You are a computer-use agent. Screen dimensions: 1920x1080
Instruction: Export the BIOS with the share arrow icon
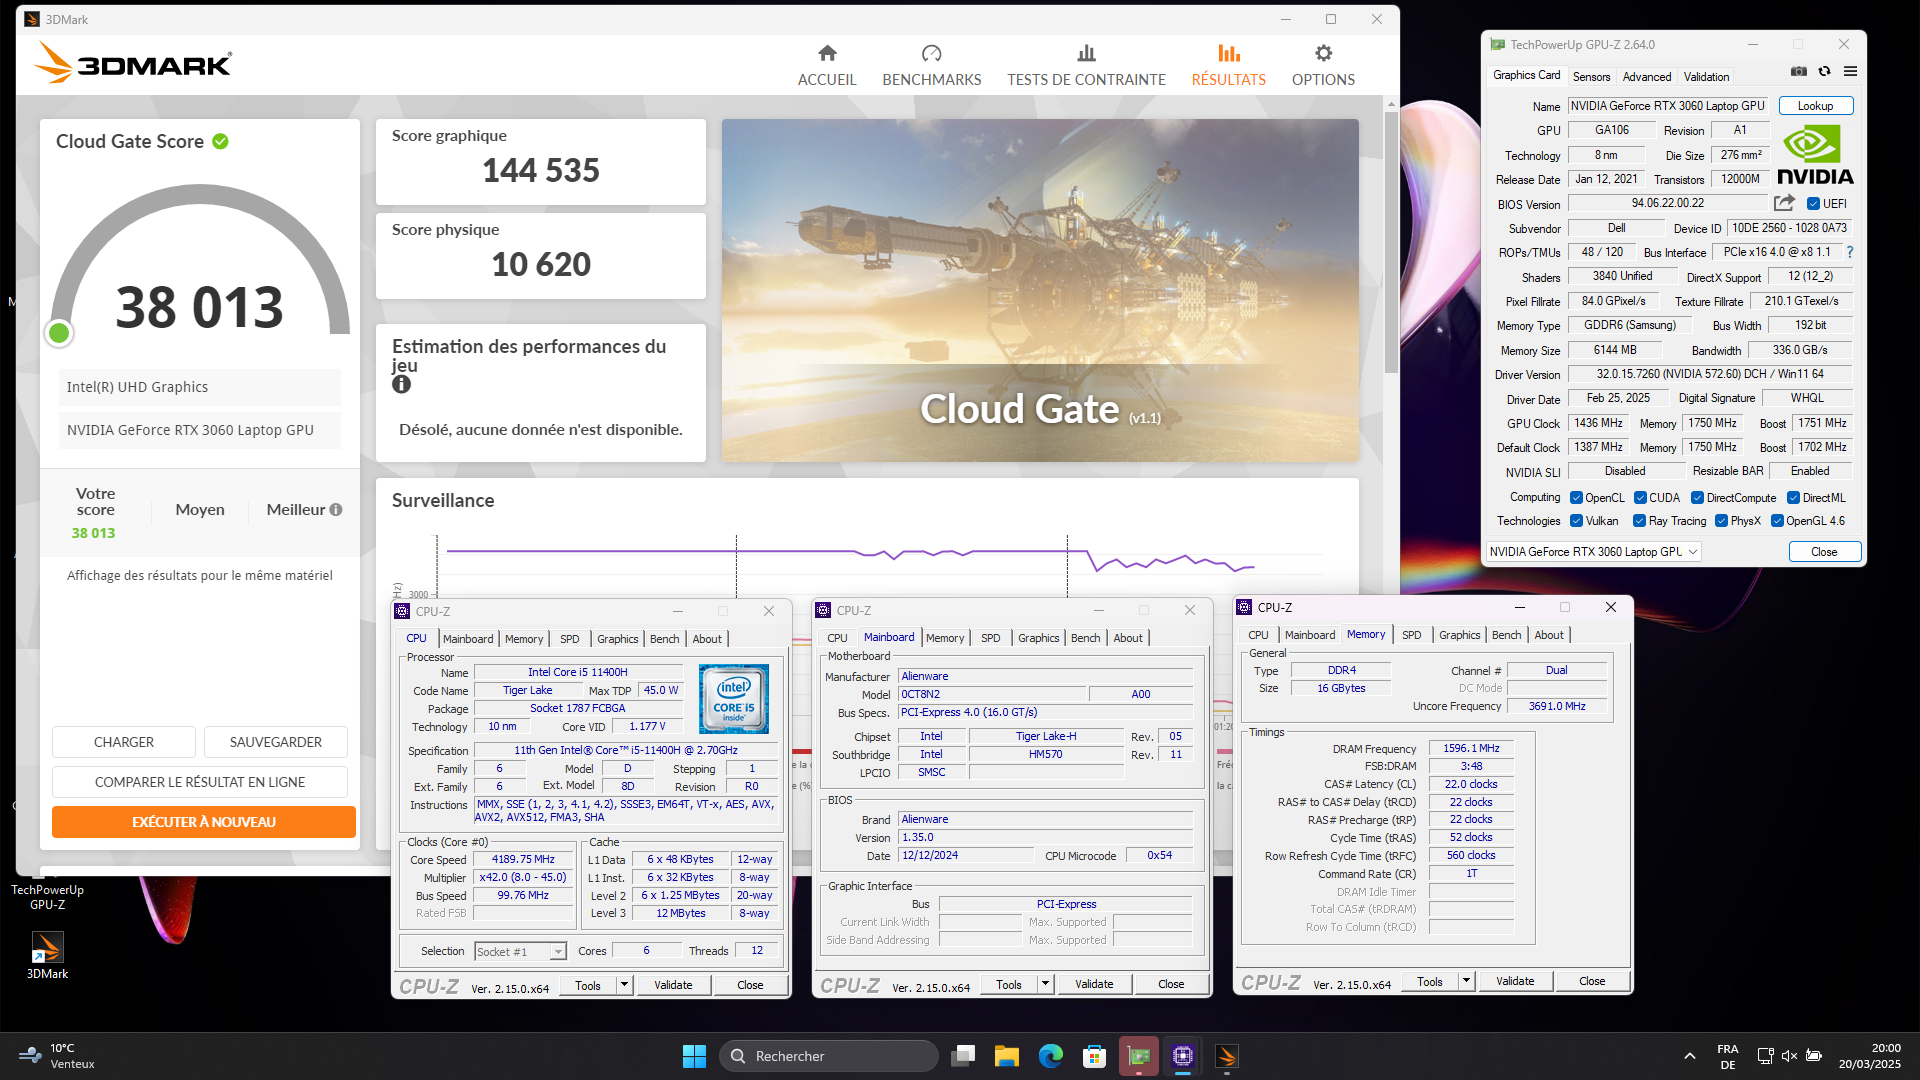pos(1784,203)
